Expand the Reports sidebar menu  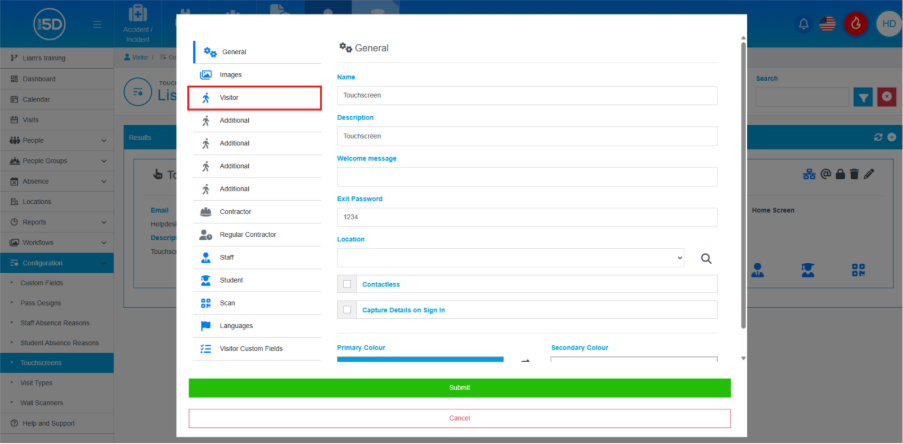[56, 222]
